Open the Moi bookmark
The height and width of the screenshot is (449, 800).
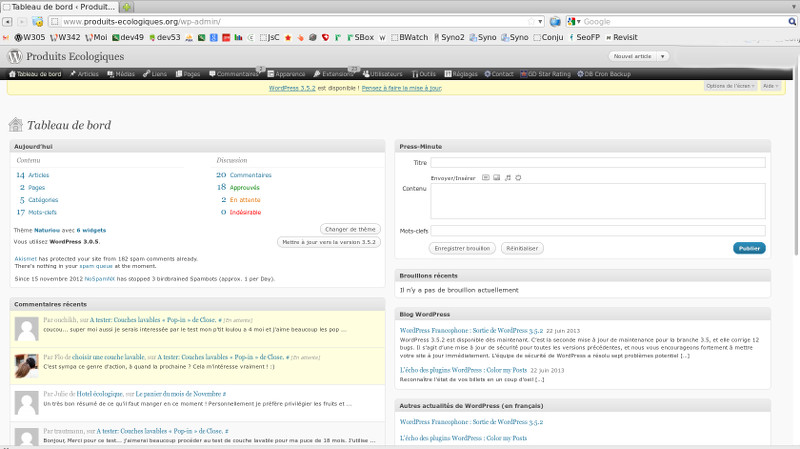(x=96, y=37)
